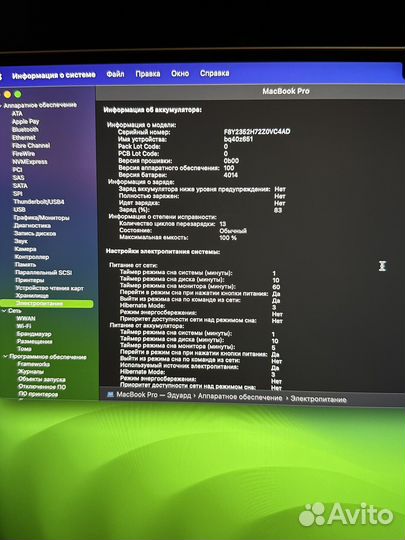Click MacBook Pro — Эдуард in path bar
Image resolution: width=405 pixels, height=540 pixels.
pyautogui.click(x=154, y=395)
